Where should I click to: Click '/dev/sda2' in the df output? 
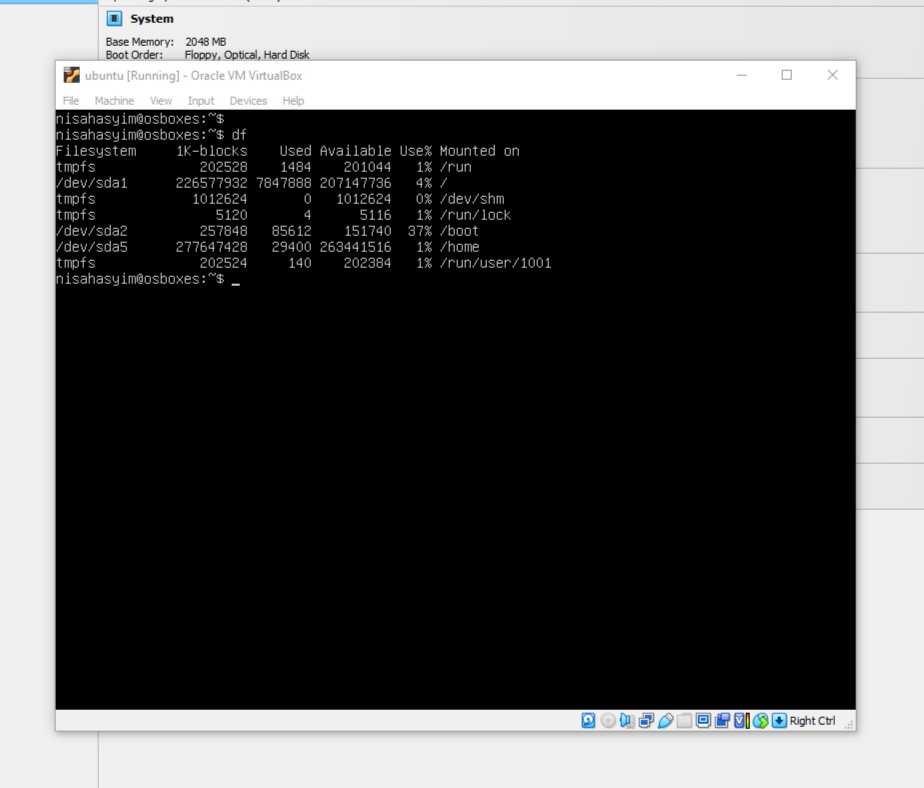tap(91, 231)
